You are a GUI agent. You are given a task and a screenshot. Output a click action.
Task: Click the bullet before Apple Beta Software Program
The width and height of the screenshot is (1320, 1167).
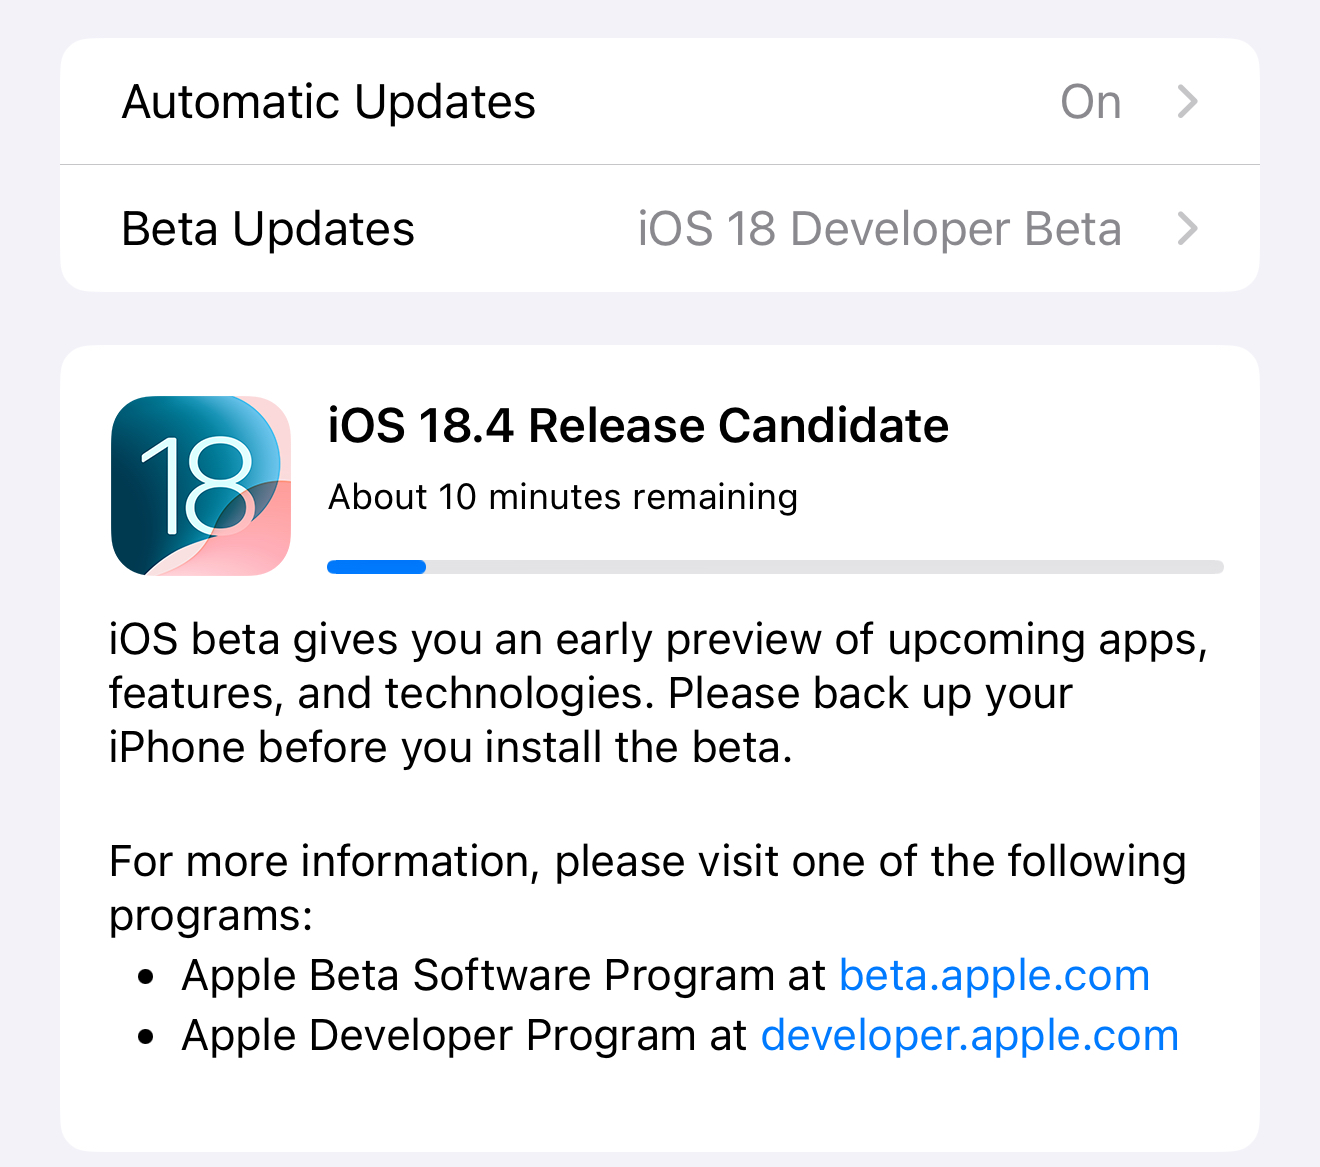click(x=147, y=977)
